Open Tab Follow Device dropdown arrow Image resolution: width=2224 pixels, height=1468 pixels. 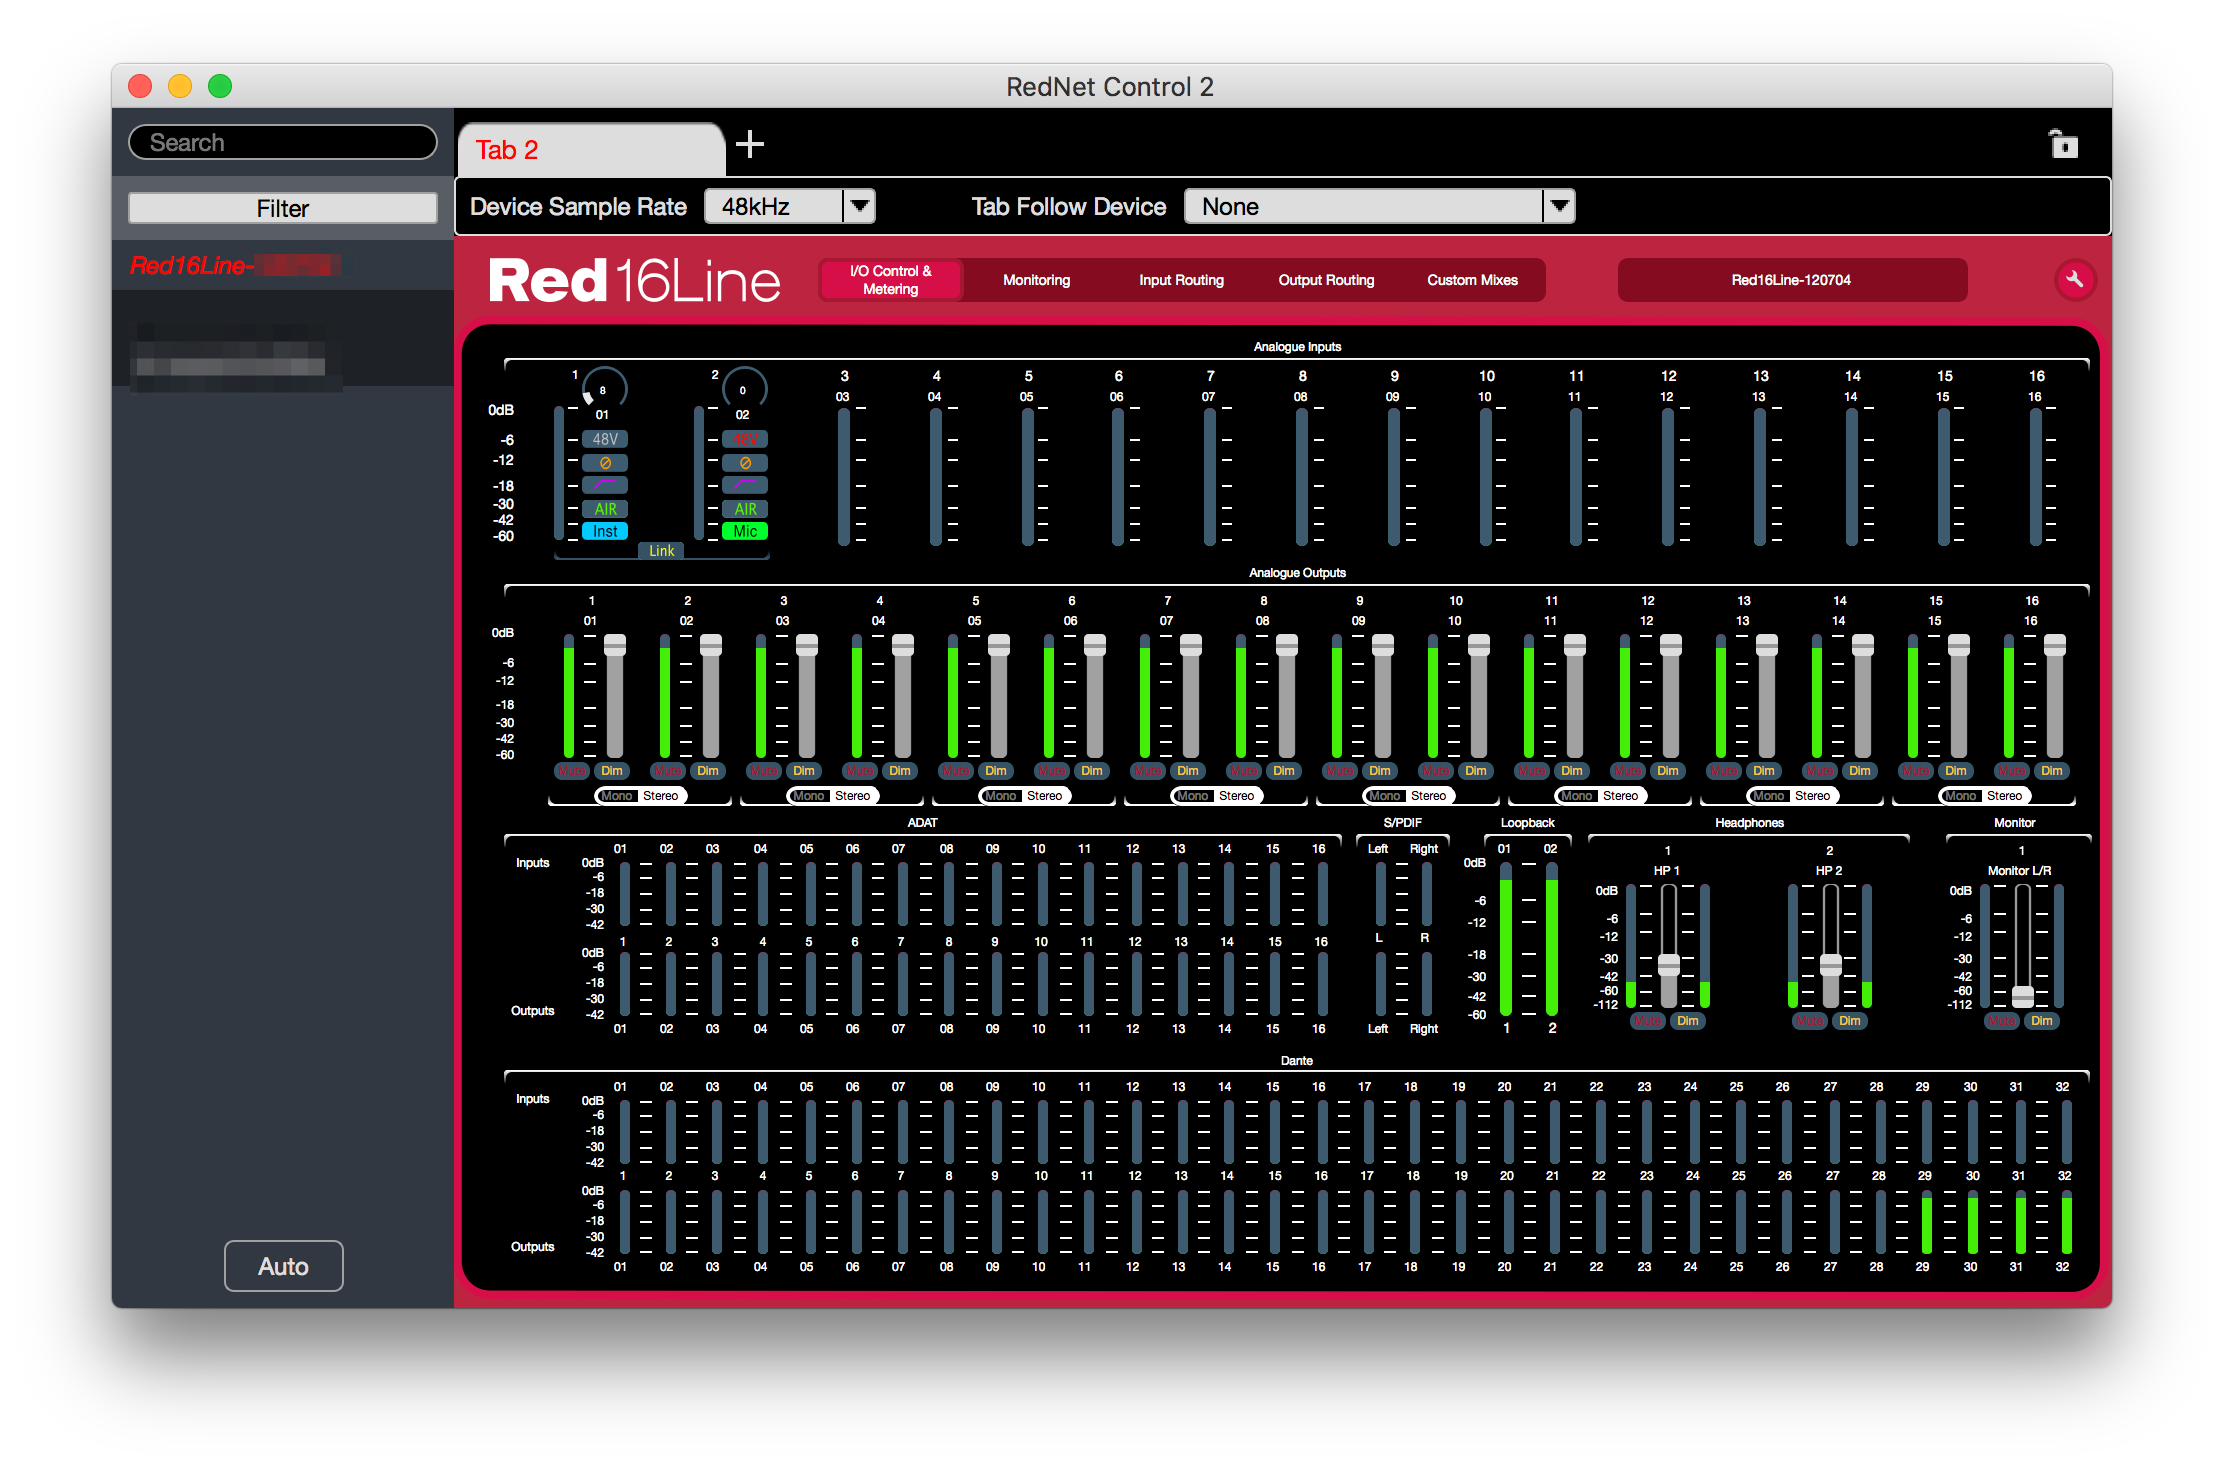[x=1559, y=207]
